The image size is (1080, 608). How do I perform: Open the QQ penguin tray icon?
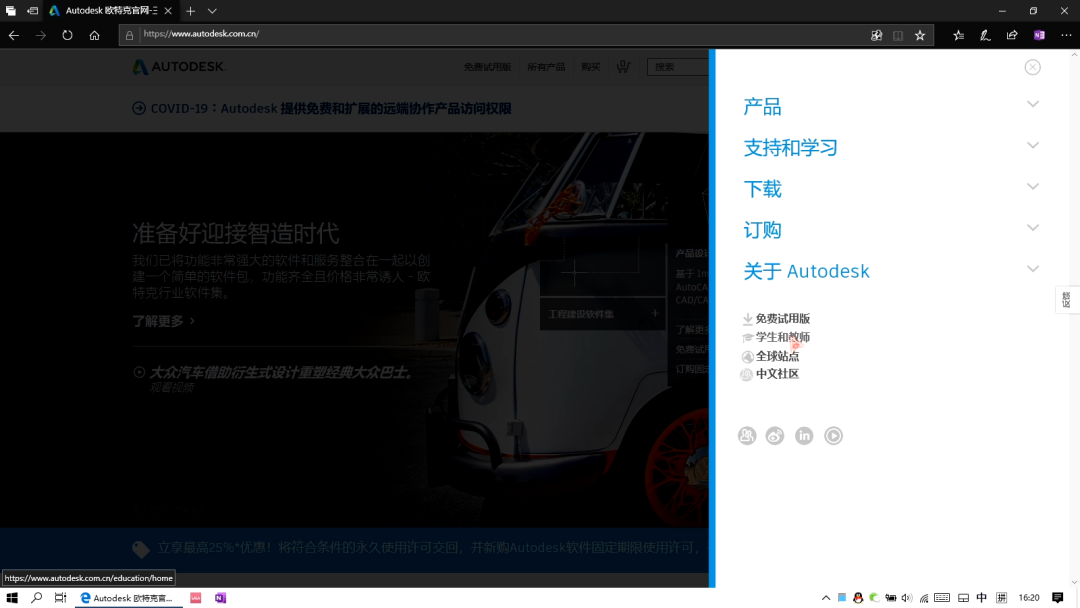[858, 598]
